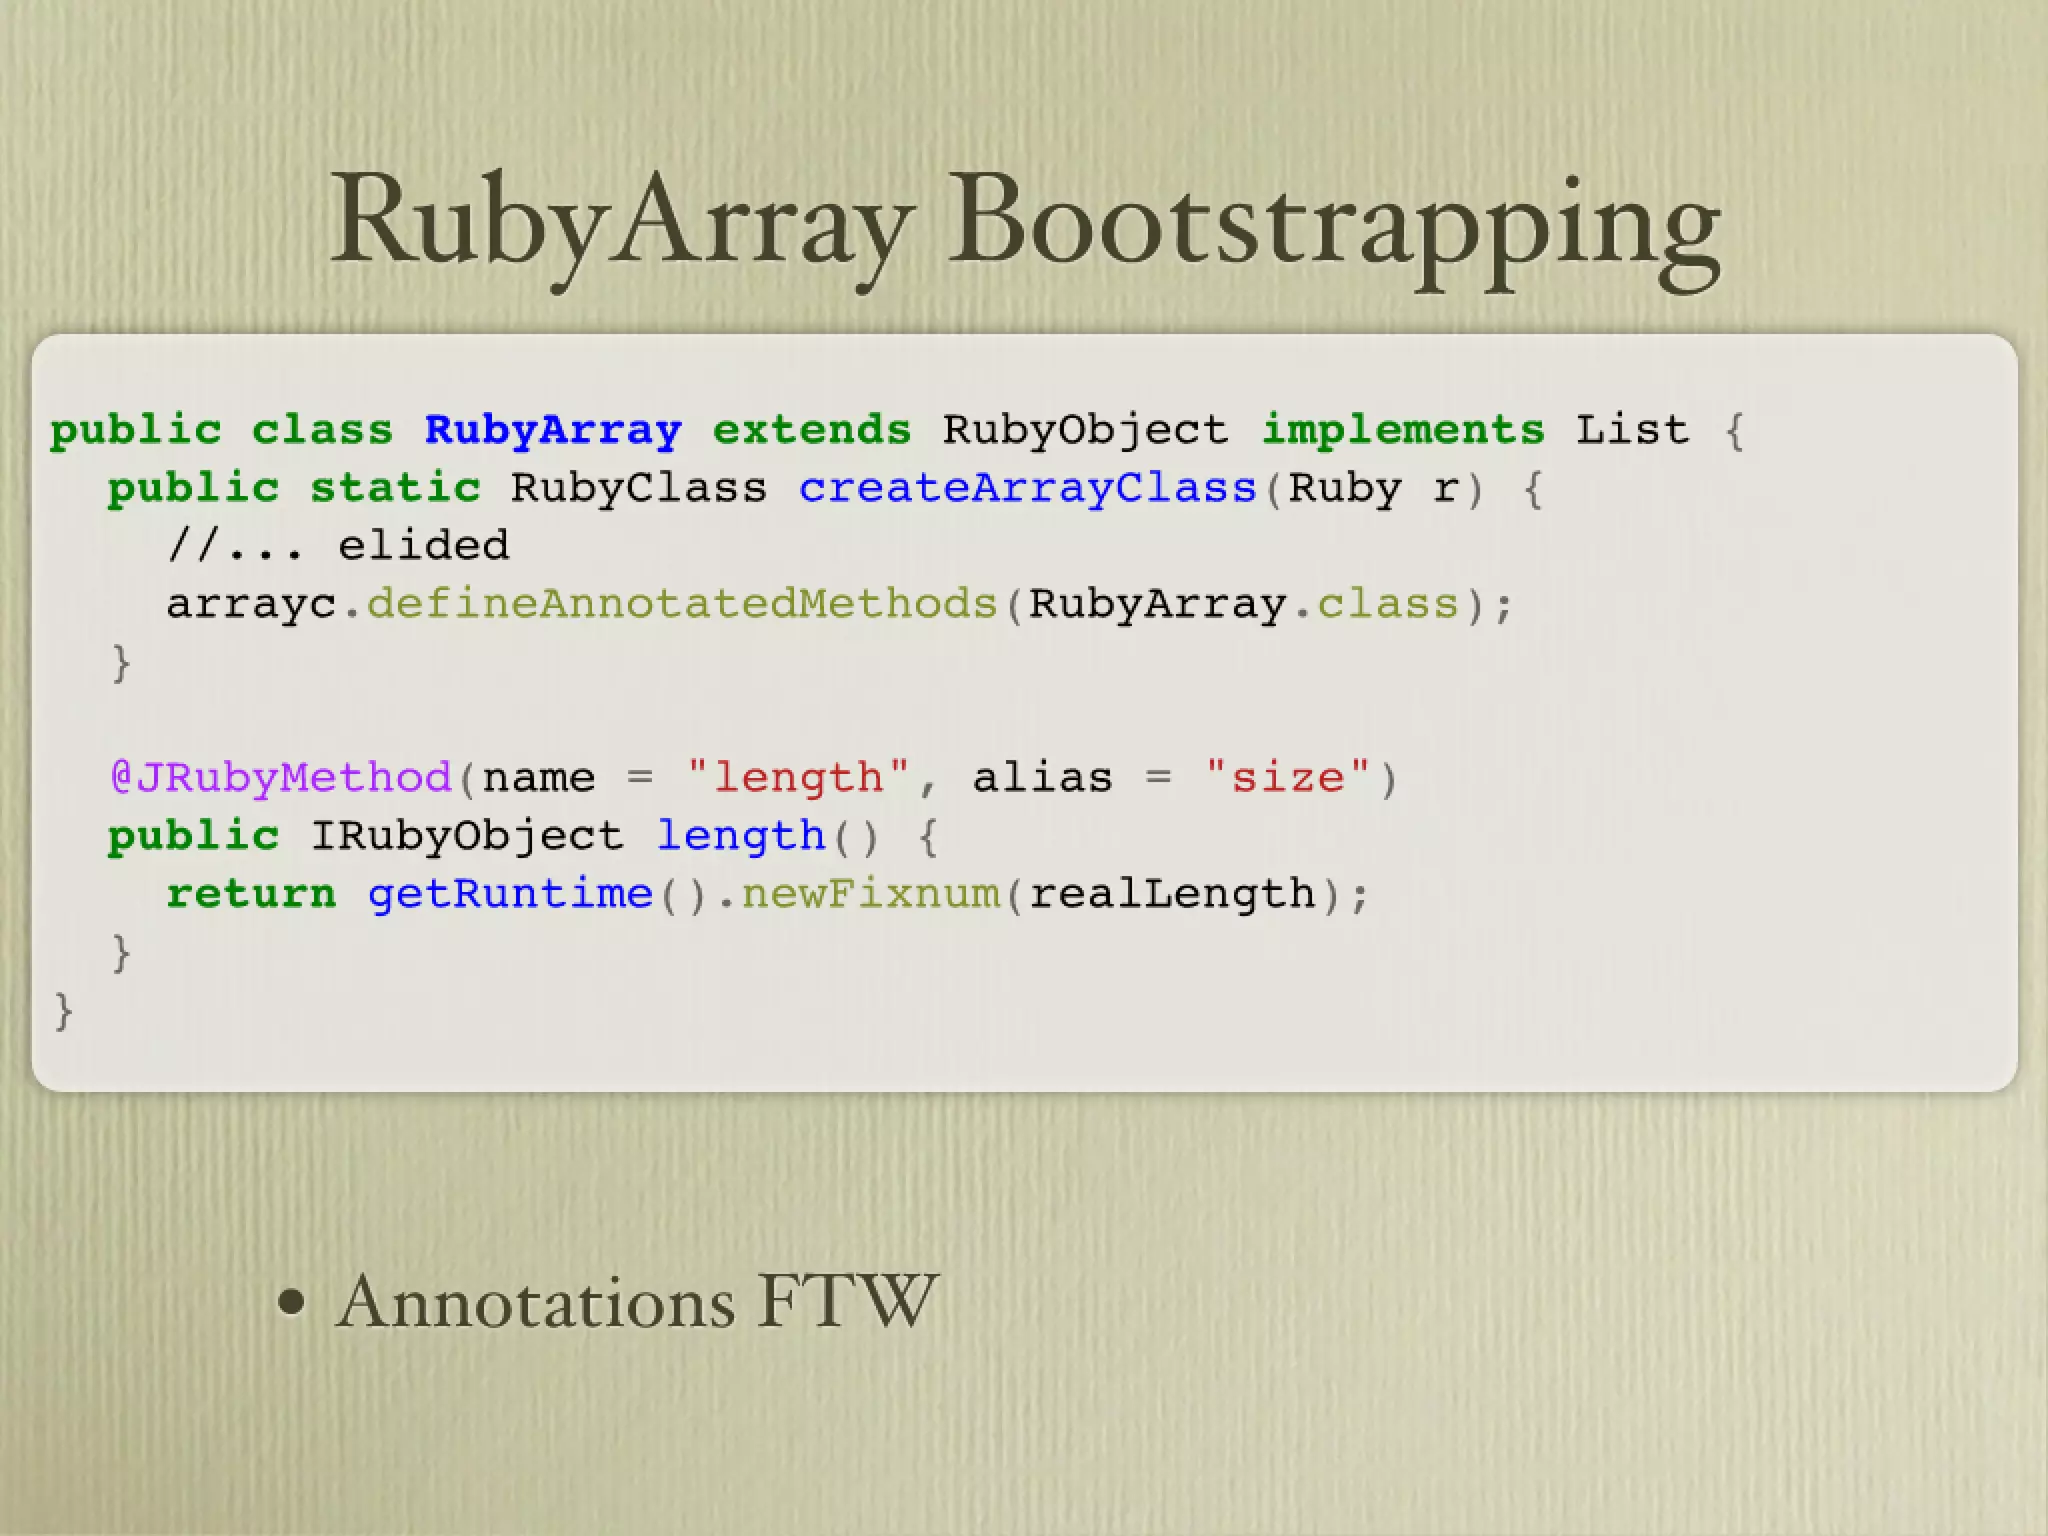
Task: Click the word "alias" in the annotation
Action: (1042, 778)
